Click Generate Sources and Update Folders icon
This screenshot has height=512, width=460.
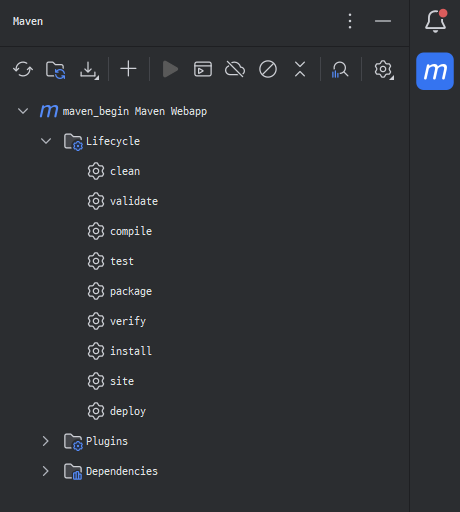click(55, 70)
